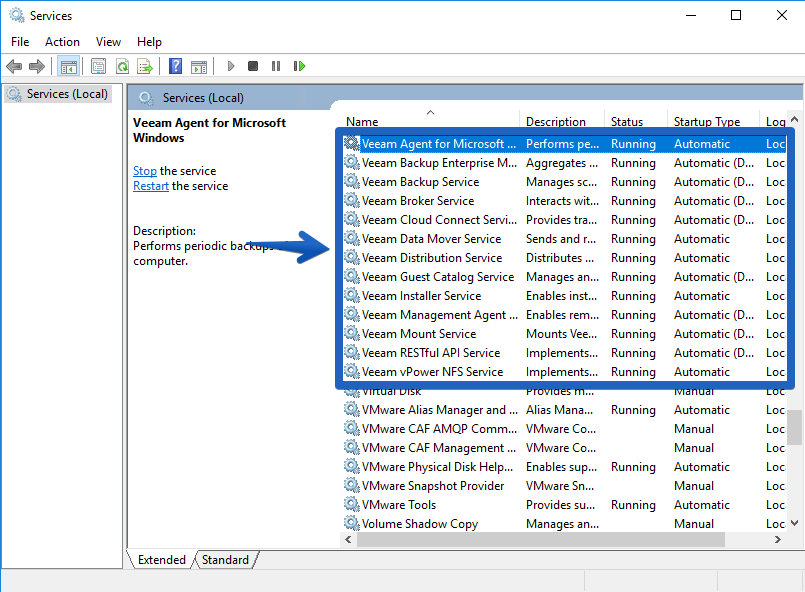
Task: Open the Properties toolbar icon
Action: (98, 66)
